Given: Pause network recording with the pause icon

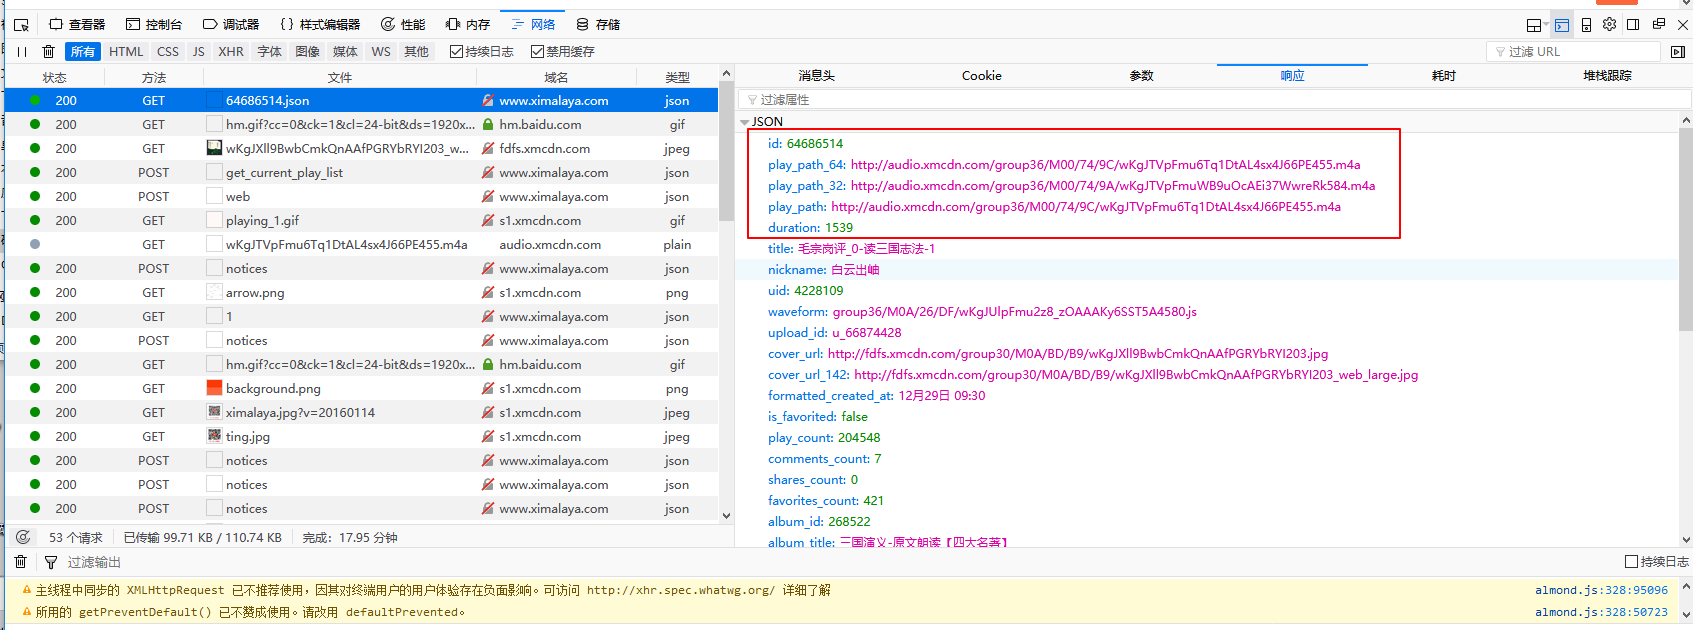Looking at the screenshot, I should coord(22,52).
